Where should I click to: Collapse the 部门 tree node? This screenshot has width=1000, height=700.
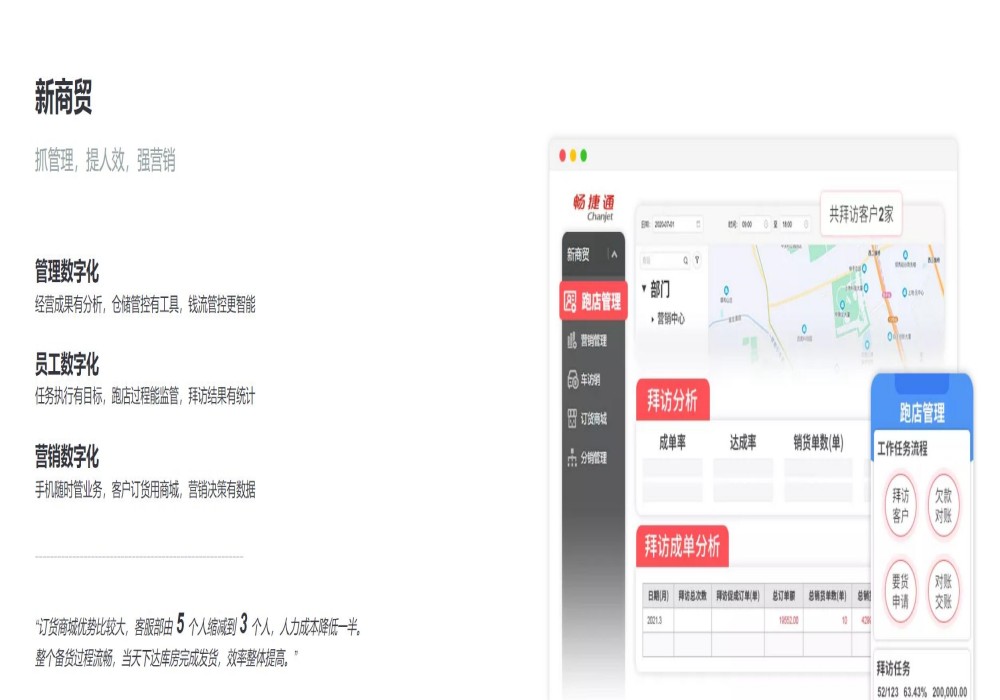(644, 289)
